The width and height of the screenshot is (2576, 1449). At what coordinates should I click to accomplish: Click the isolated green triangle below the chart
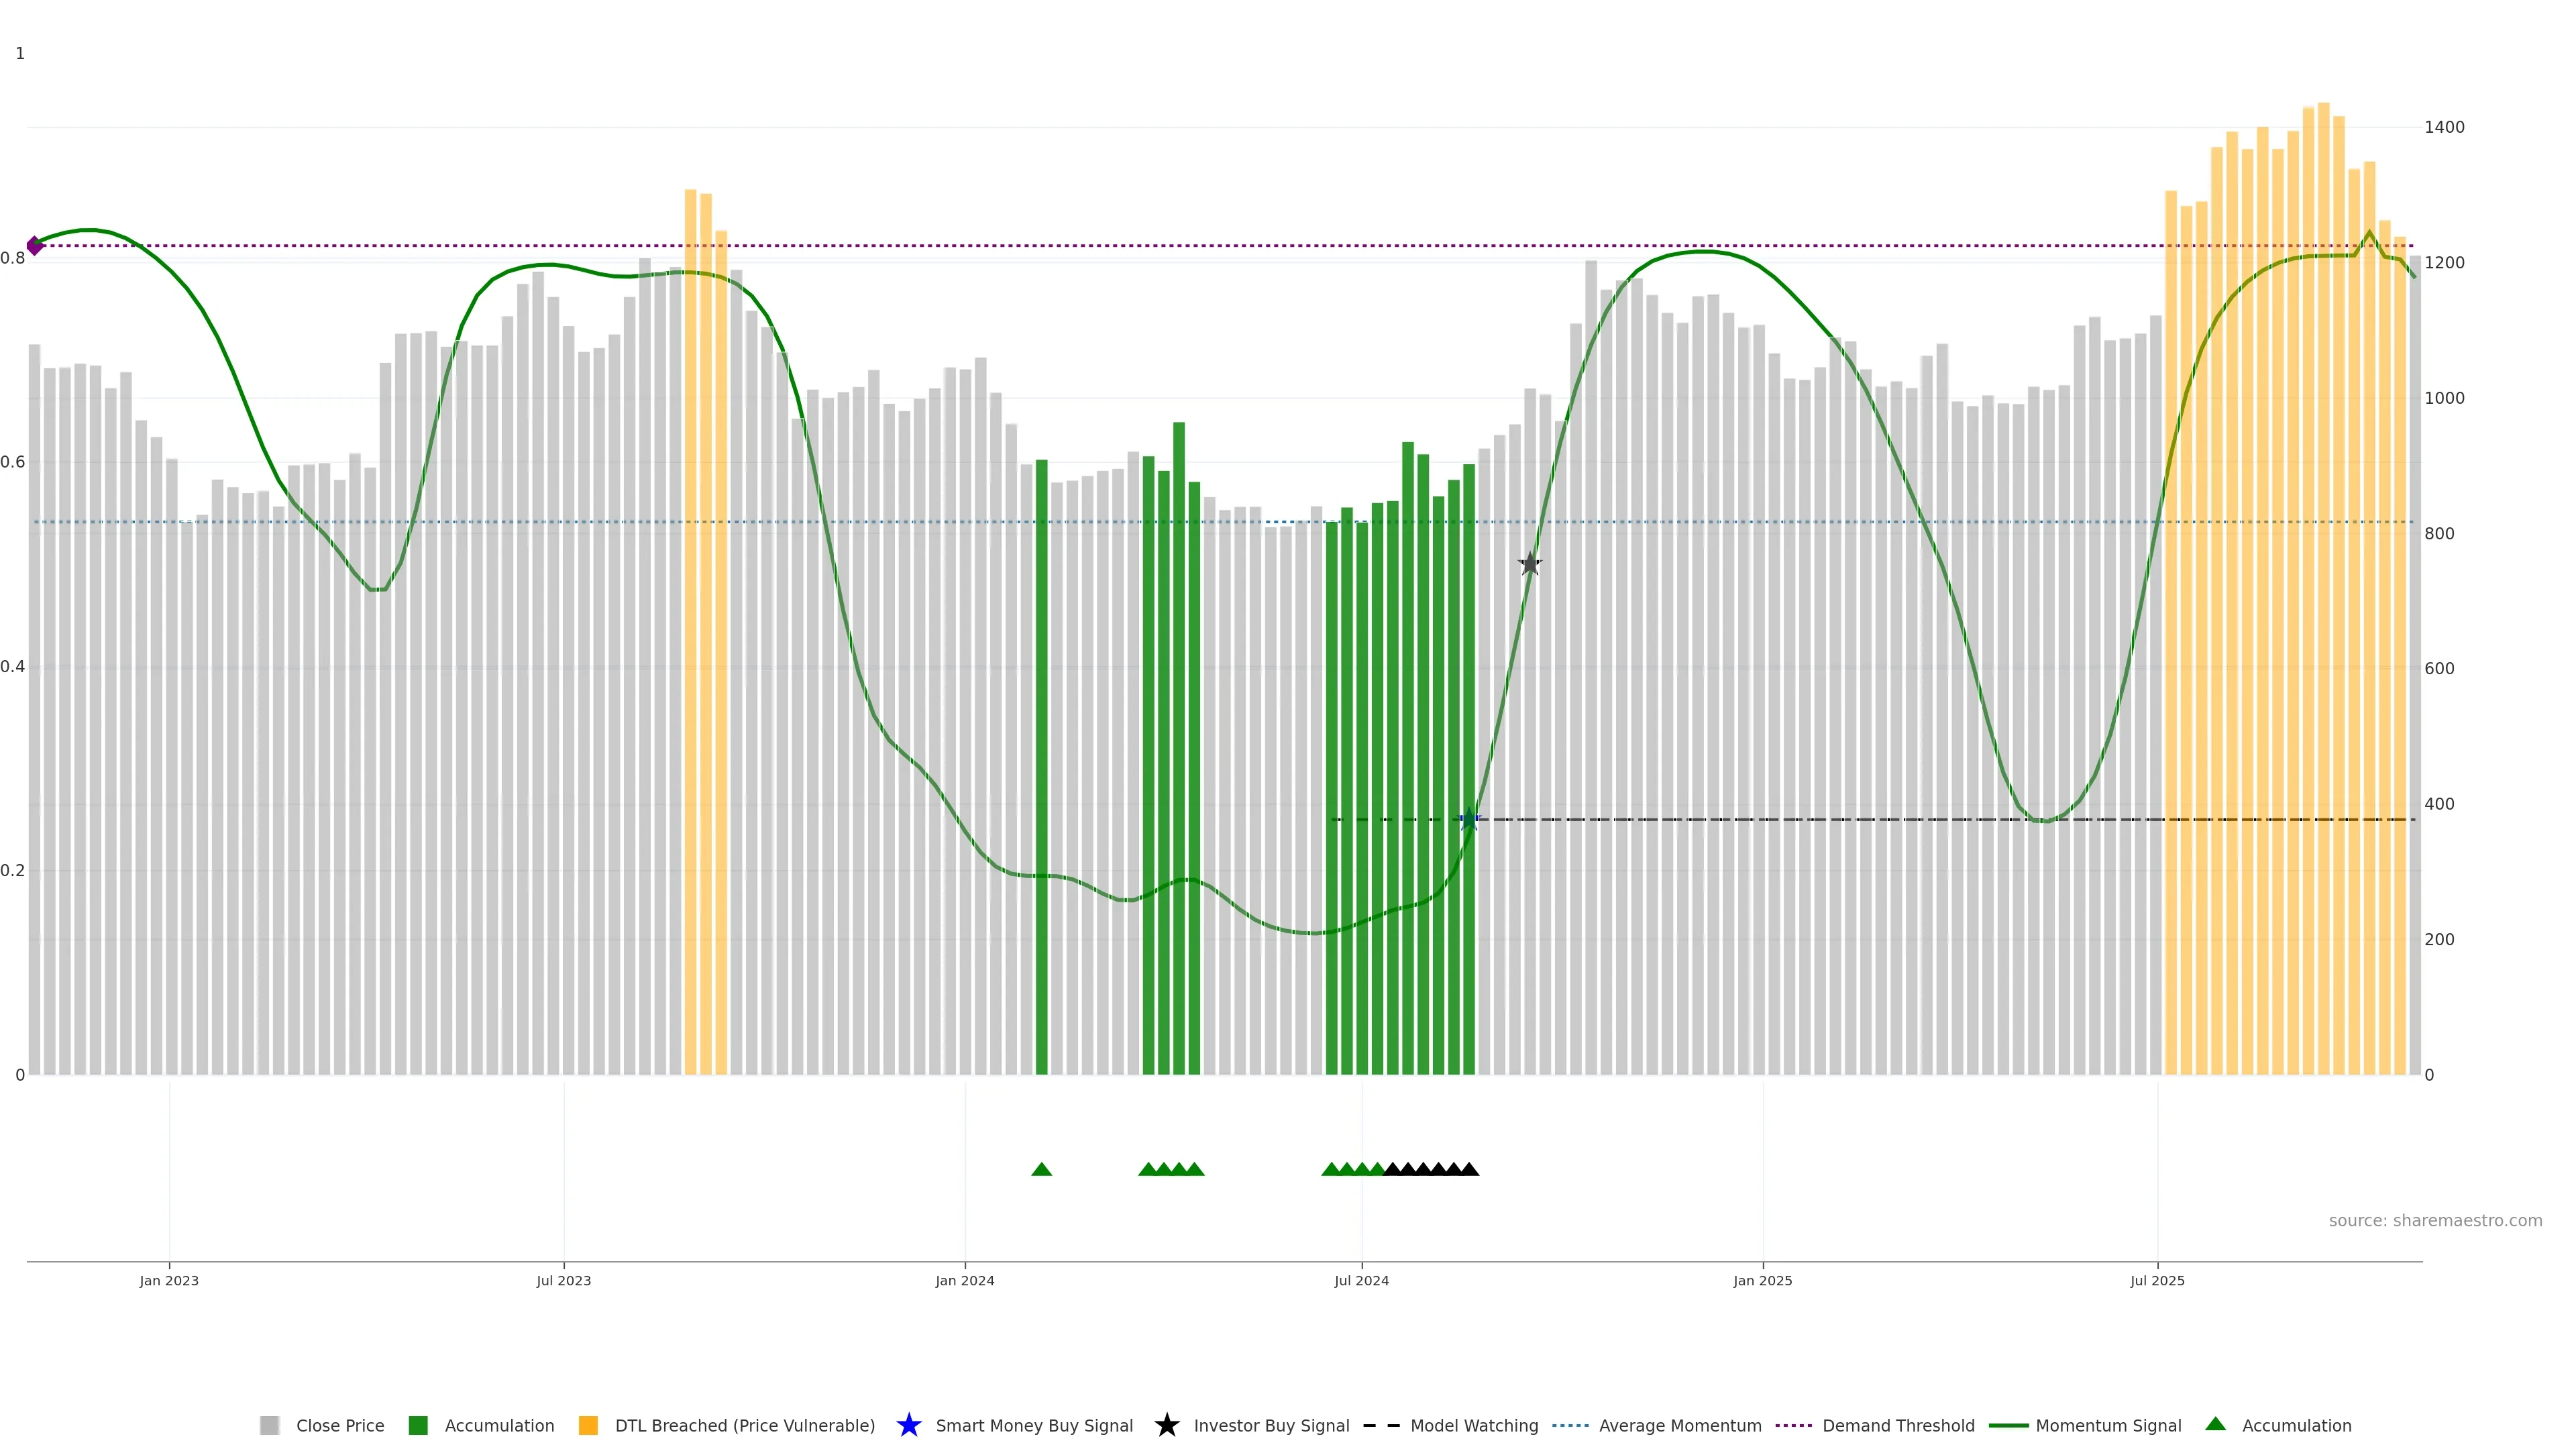pyautogui.click(x=1041, y=1169)
